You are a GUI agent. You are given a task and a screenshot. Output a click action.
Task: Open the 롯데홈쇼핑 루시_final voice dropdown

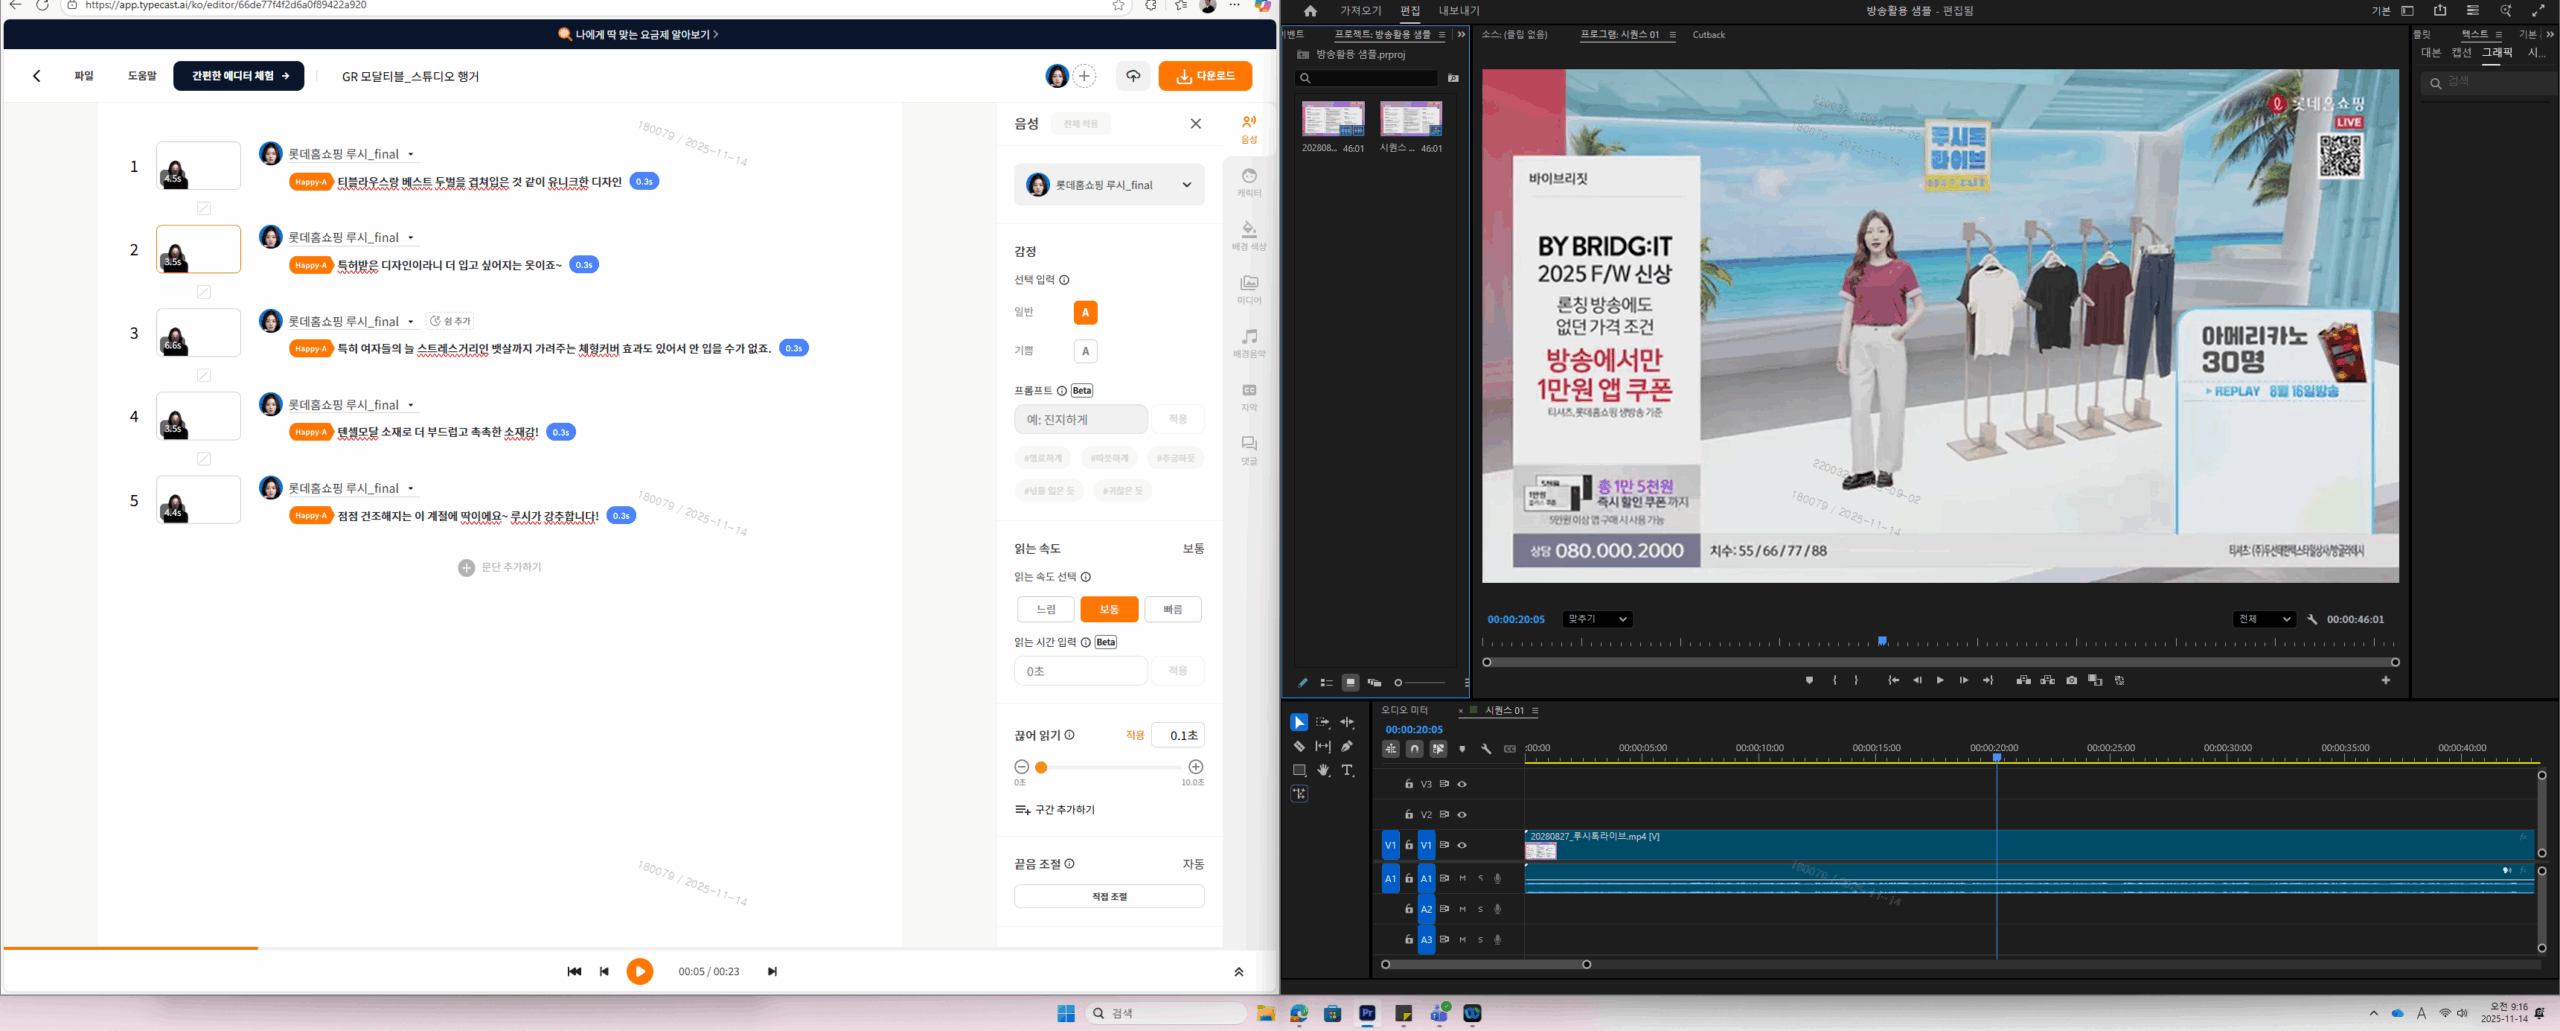click(x=1109, y=185)
